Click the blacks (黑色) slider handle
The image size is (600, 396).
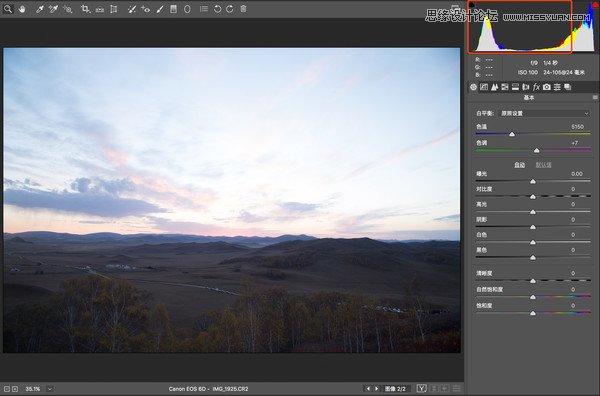click(533, 258)
